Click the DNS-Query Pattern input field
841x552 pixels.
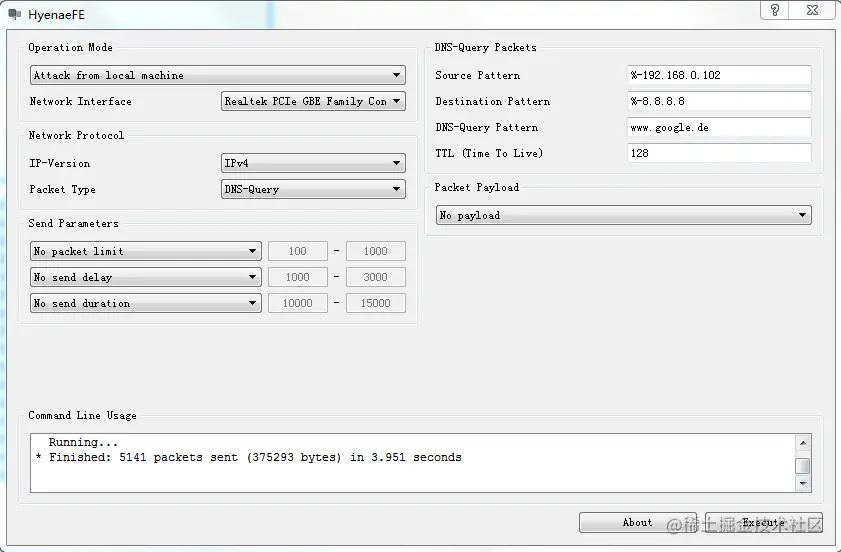(x=719, y=127)
